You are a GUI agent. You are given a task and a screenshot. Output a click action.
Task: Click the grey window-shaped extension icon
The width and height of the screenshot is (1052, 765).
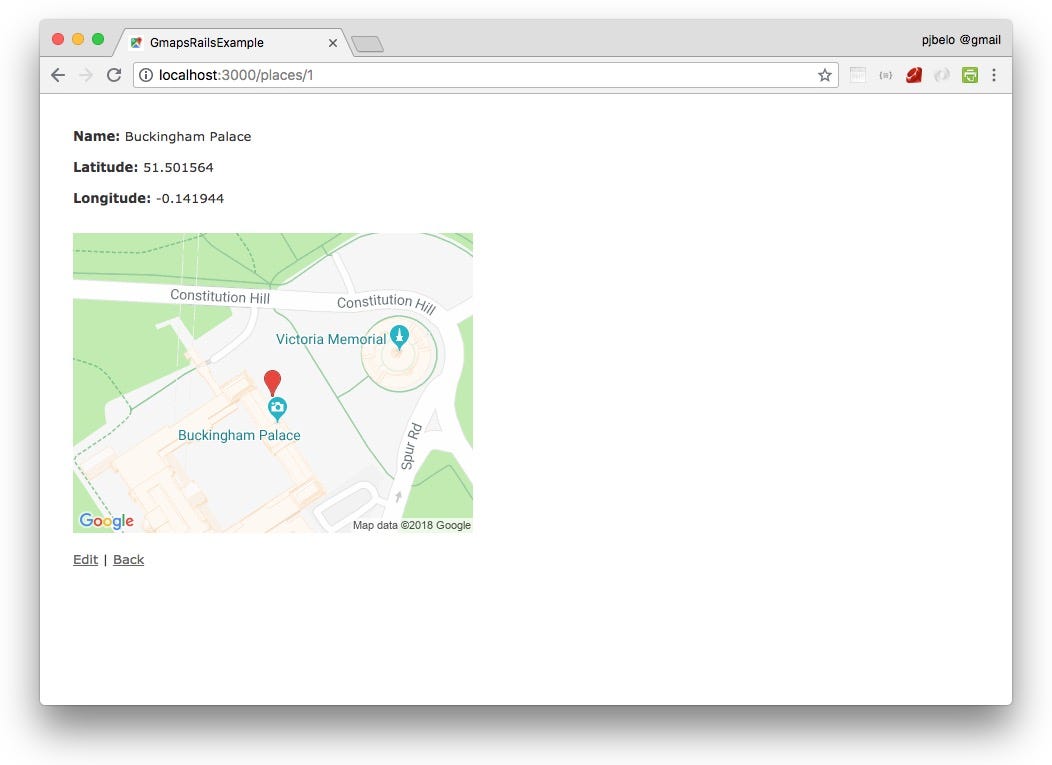point(857,75)
